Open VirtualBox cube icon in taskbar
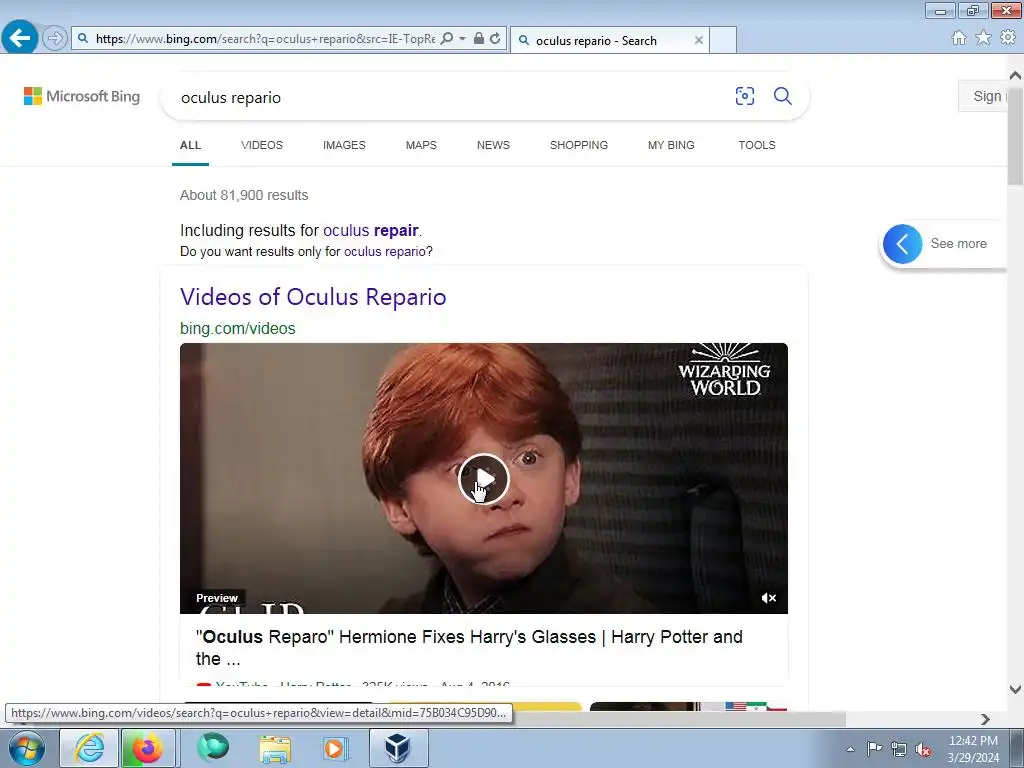 pos(398,748)
